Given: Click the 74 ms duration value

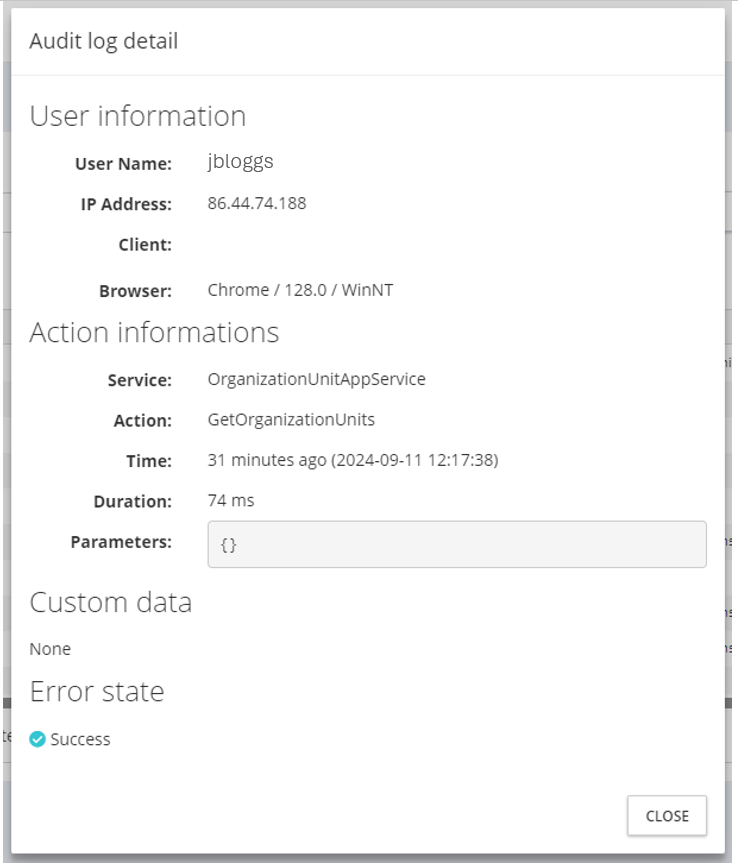Looking at the screenshot, I should [231, 501].
